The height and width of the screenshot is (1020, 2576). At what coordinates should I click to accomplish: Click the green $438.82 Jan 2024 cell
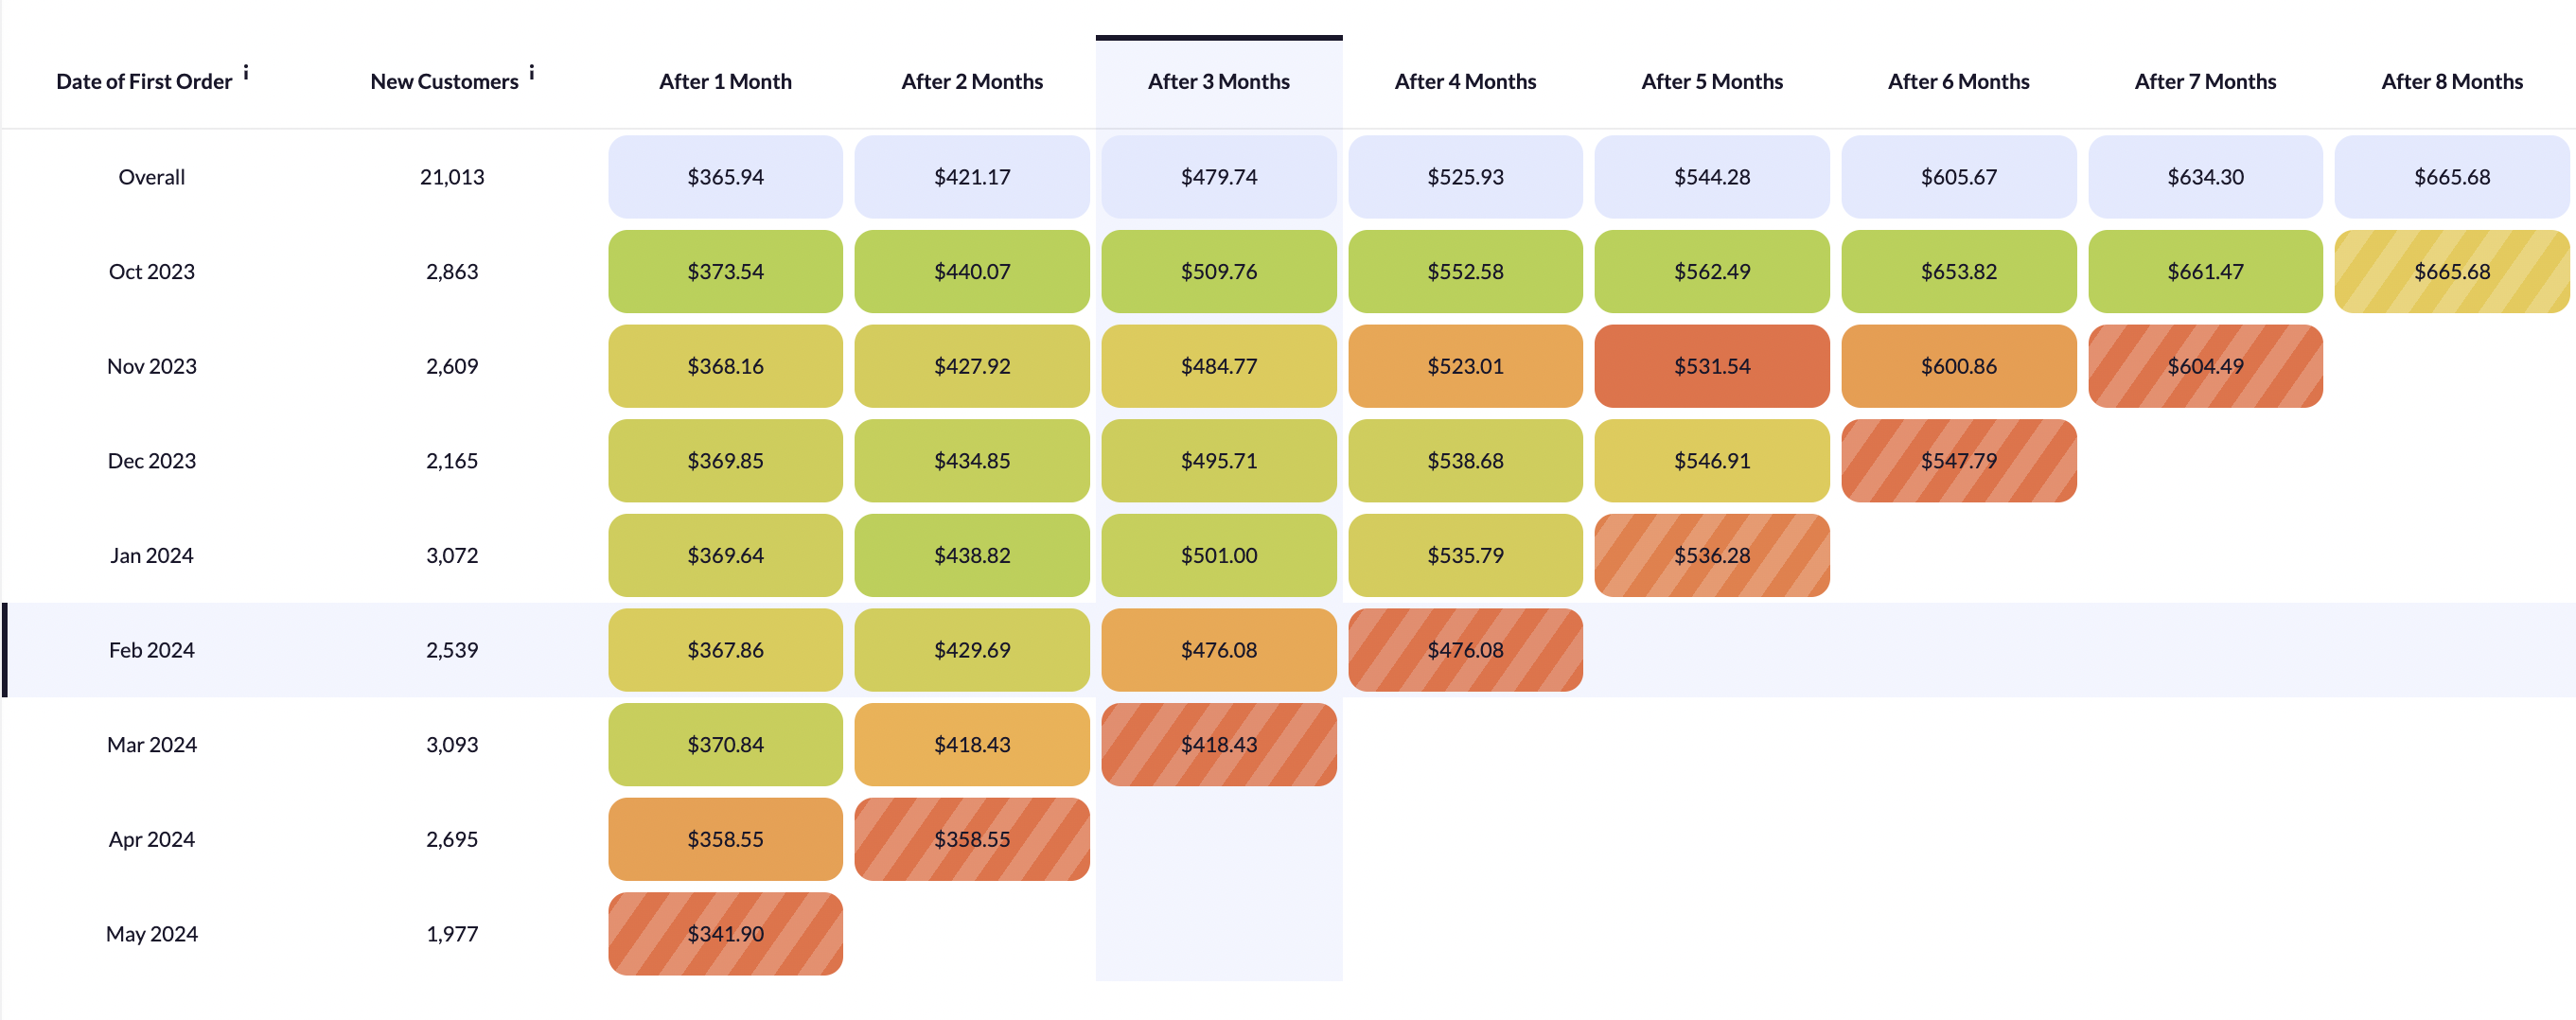click(x=971, y=556)
